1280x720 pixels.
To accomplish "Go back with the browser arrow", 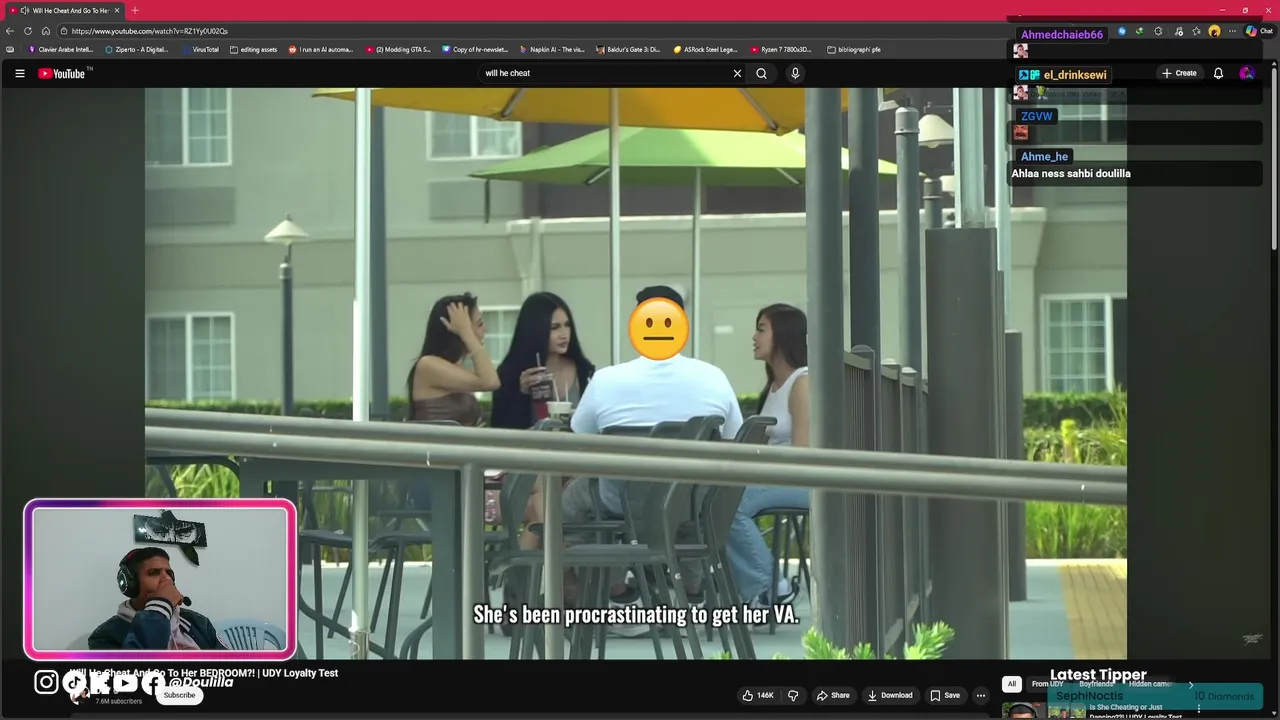I will pos(10,31).
